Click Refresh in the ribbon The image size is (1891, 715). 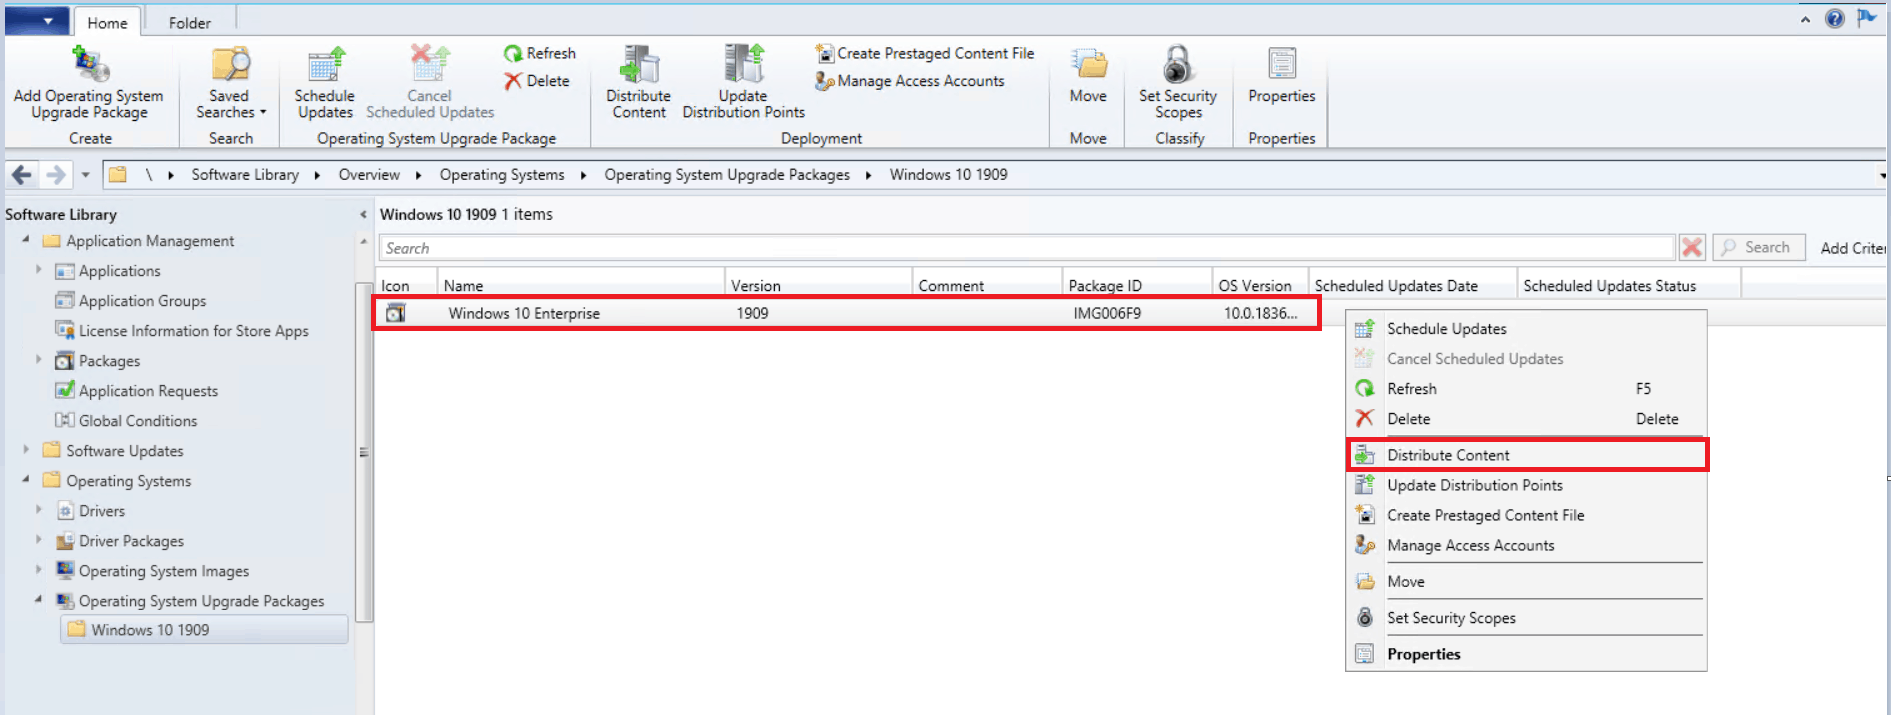[540, 53]
